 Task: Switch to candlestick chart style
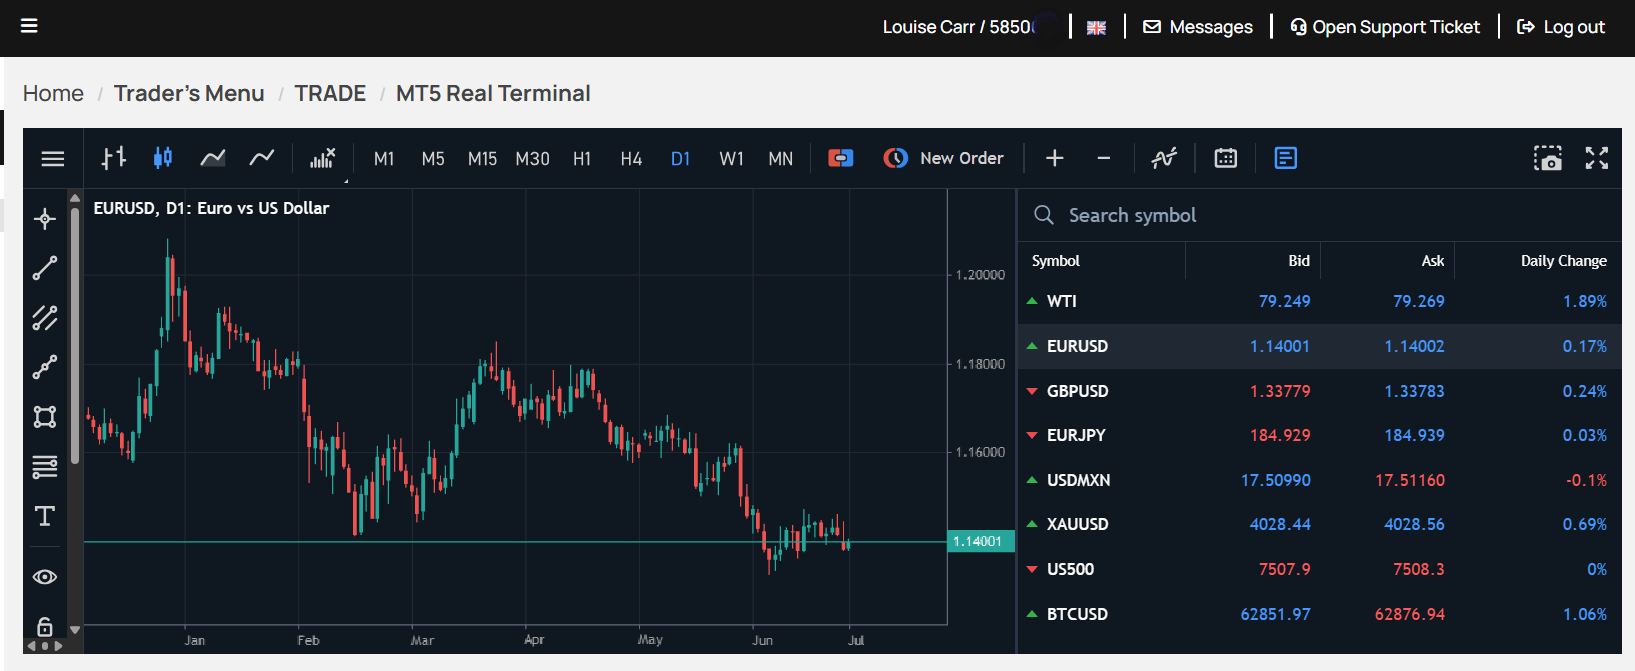click(x=163, y=158)
